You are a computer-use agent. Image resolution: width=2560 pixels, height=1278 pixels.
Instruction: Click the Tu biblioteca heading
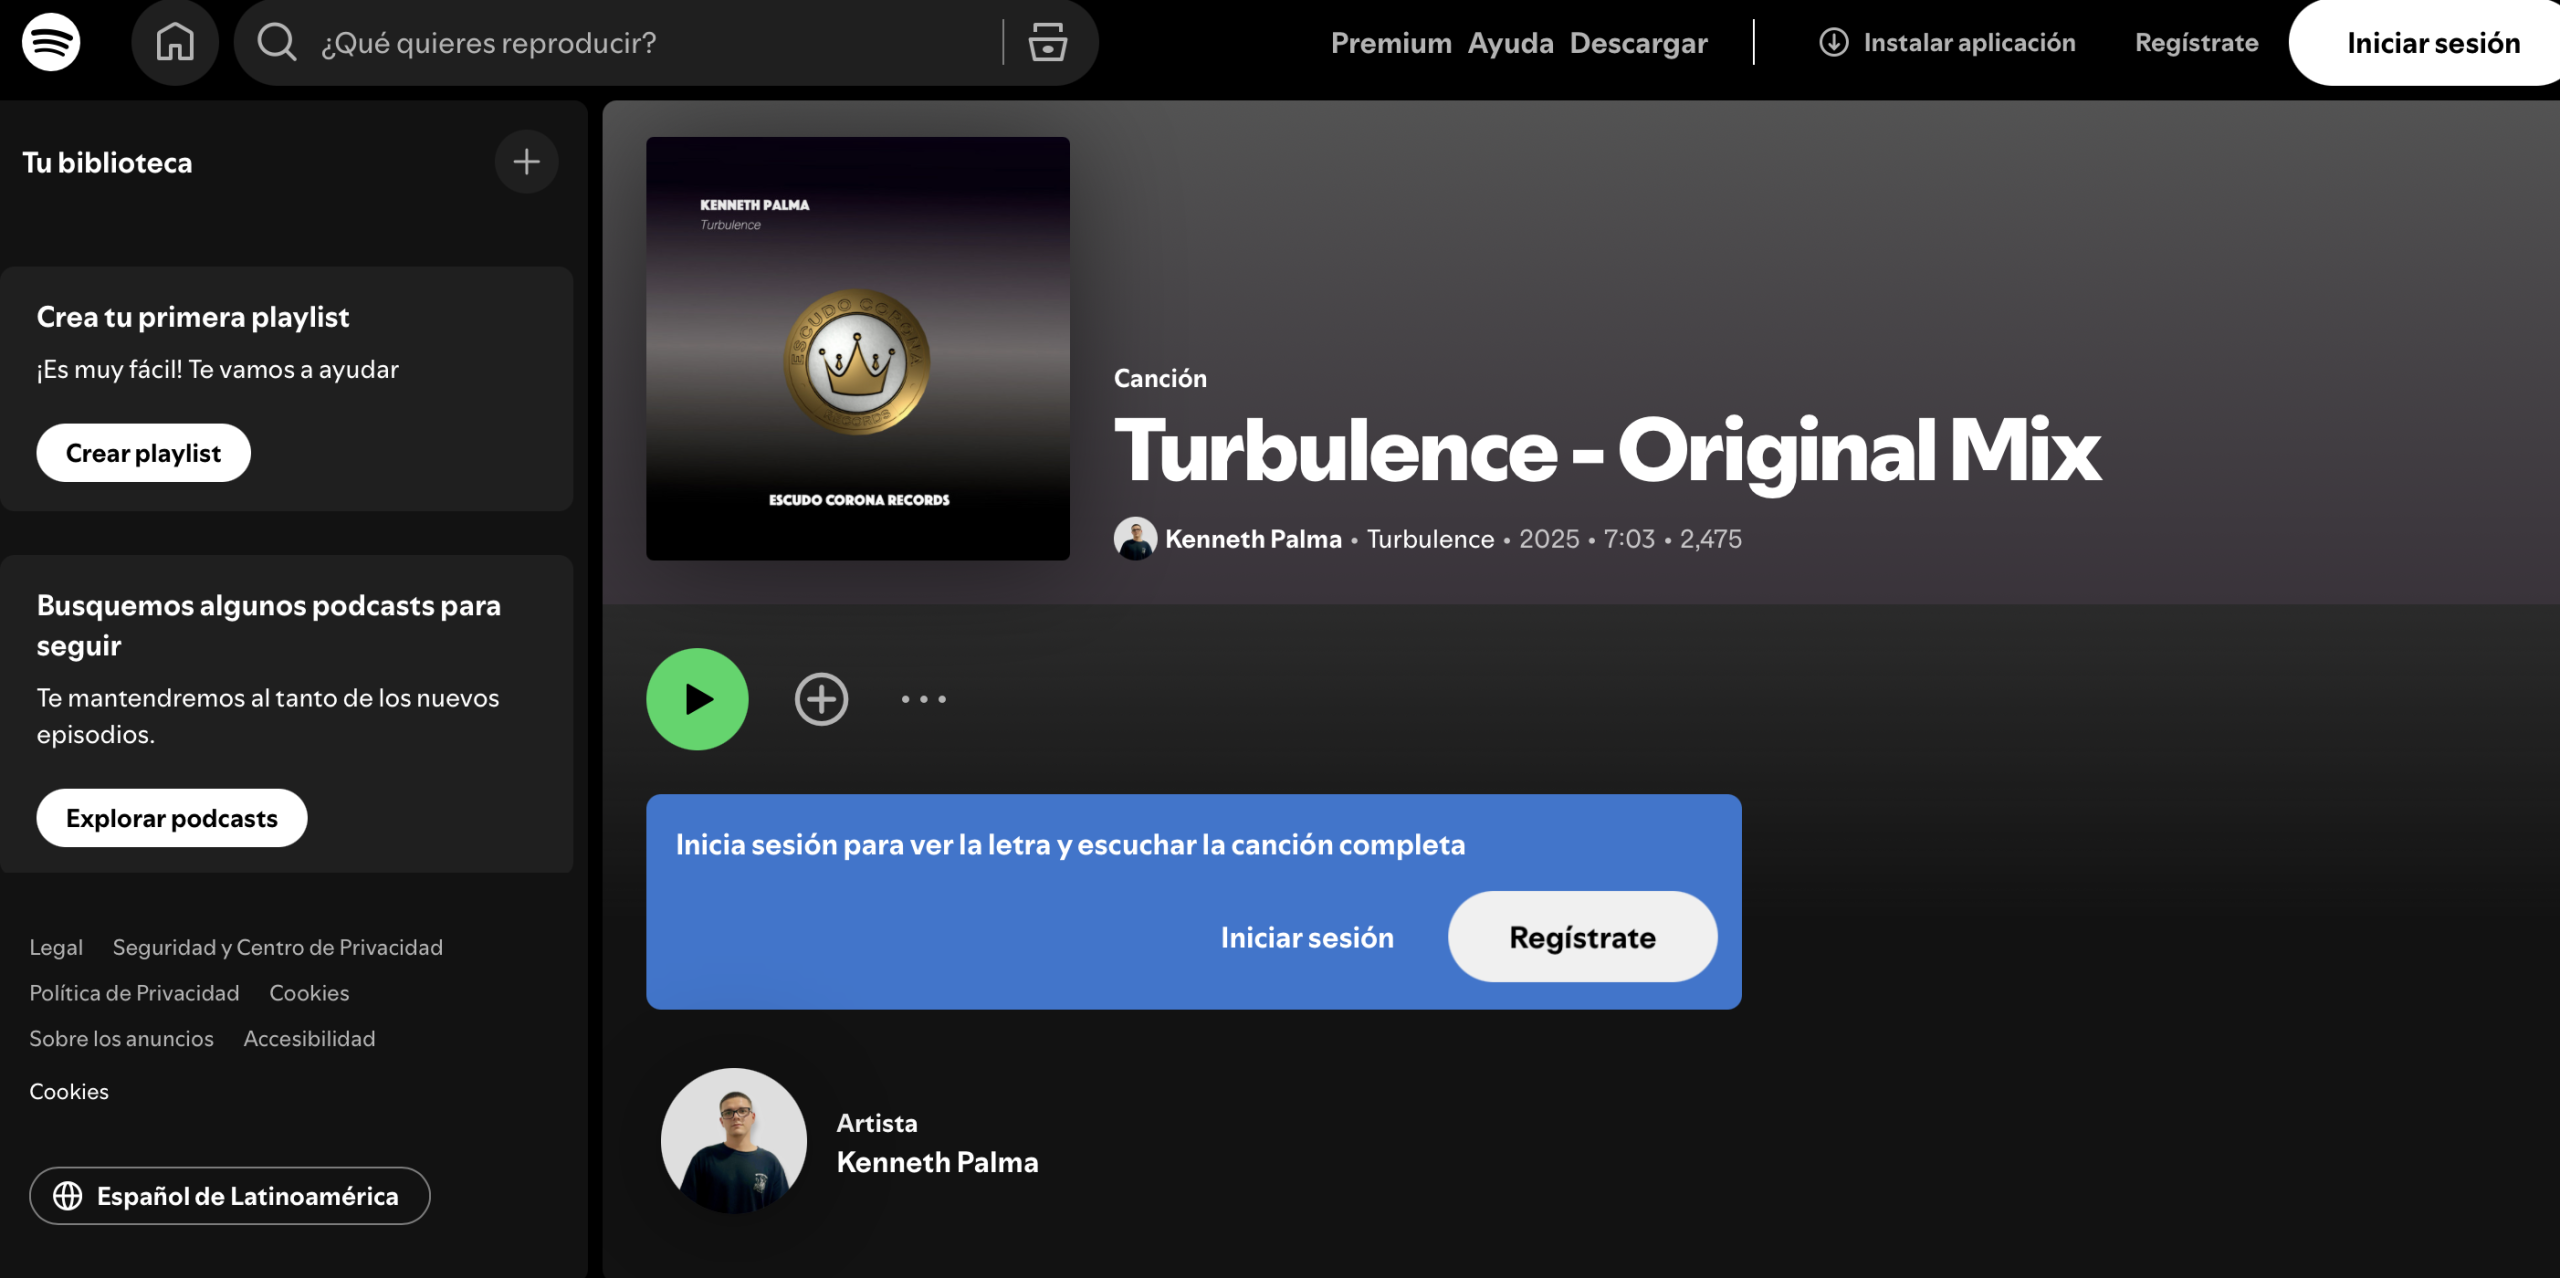(107, 162)
